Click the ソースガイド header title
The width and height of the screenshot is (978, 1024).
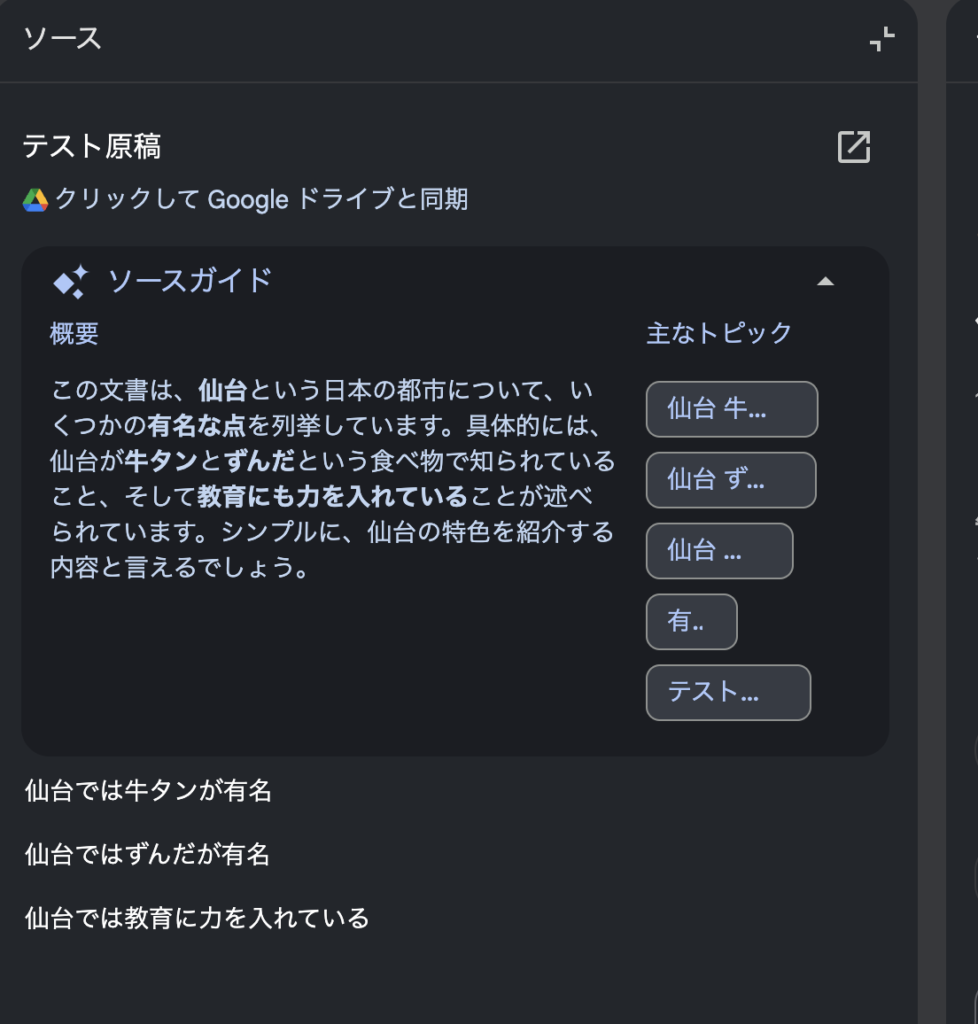[190, 281]
